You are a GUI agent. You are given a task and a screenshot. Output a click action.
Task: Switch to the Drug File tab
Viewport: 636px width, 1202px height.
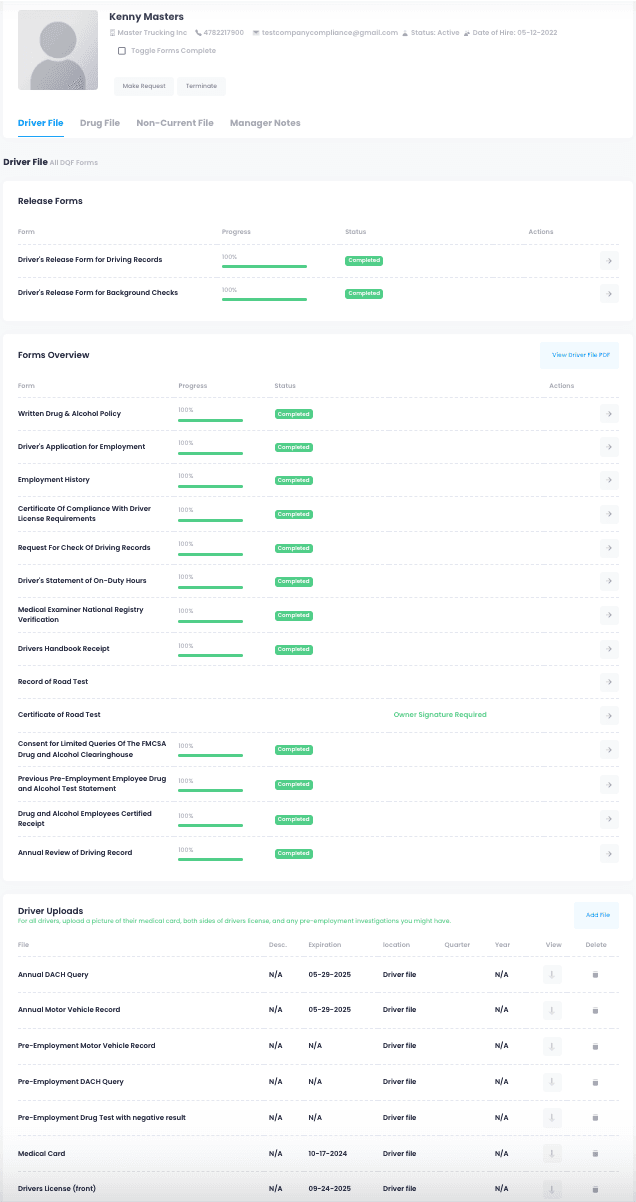pyautogui.click(x=99, y=123)
